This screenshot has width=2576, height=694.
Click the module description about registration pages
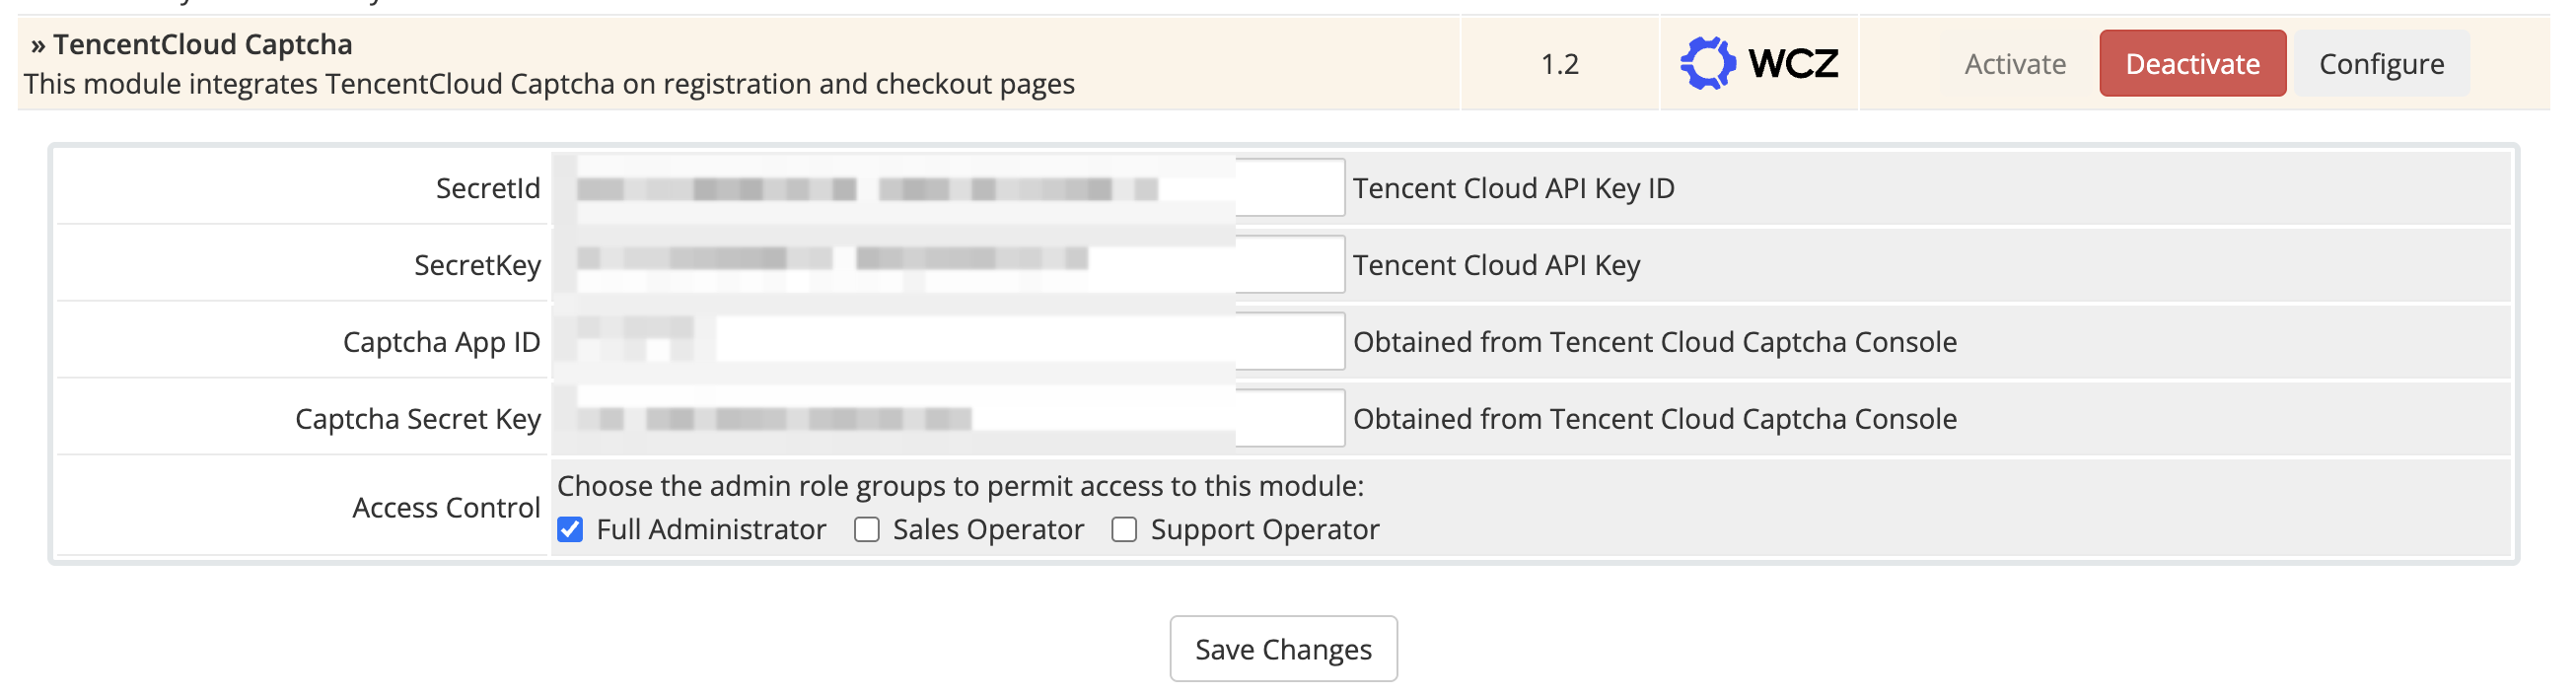tap(549, 84)
